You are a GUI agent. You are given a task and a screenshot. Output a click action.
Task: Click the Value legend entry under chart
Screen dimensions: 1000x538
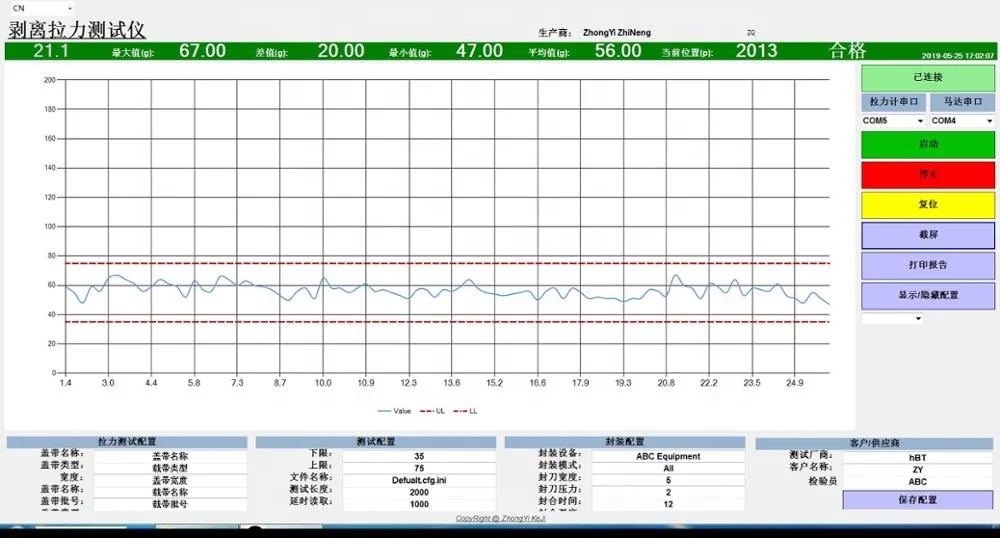point(395,411)
